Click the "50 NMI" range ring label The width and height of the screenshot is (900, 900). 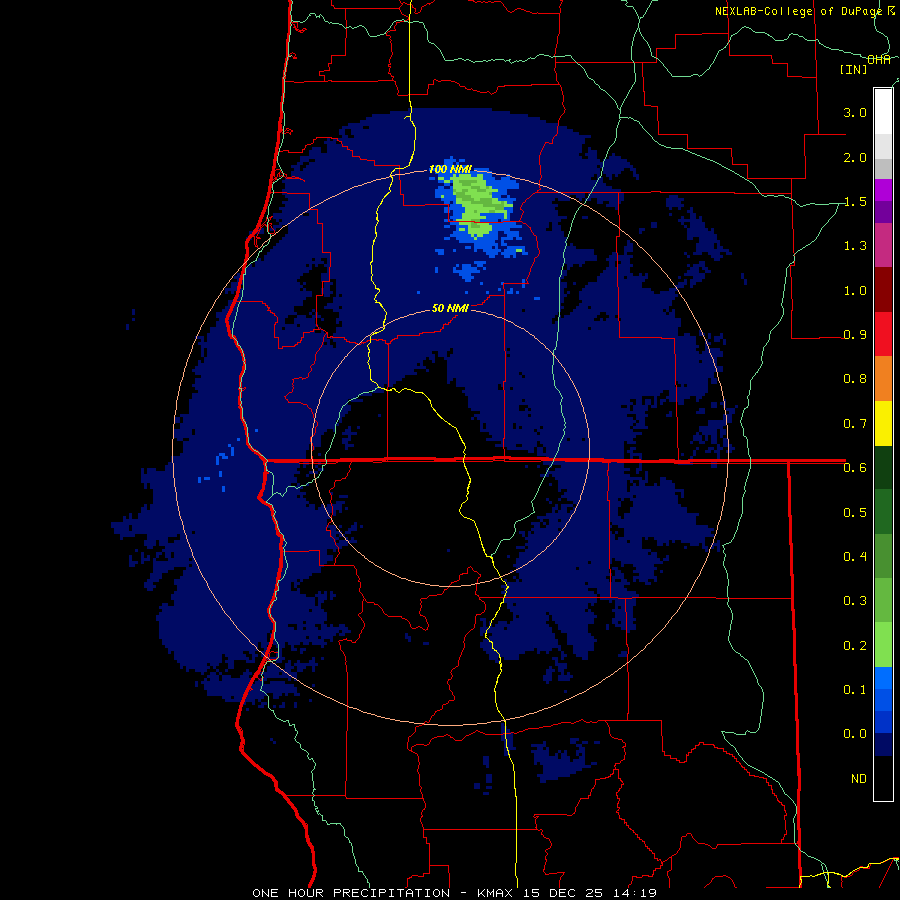pyautogui.click(x=450, y=309)
